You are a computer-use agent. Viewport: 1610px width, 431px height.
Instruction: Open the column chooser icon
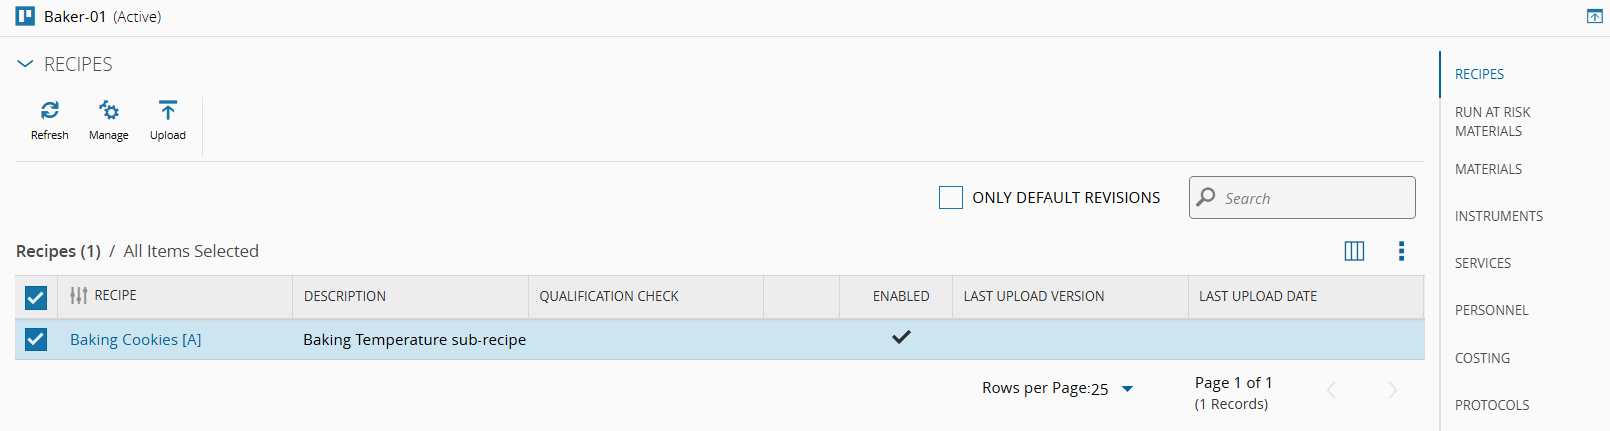click(1354, 251)
